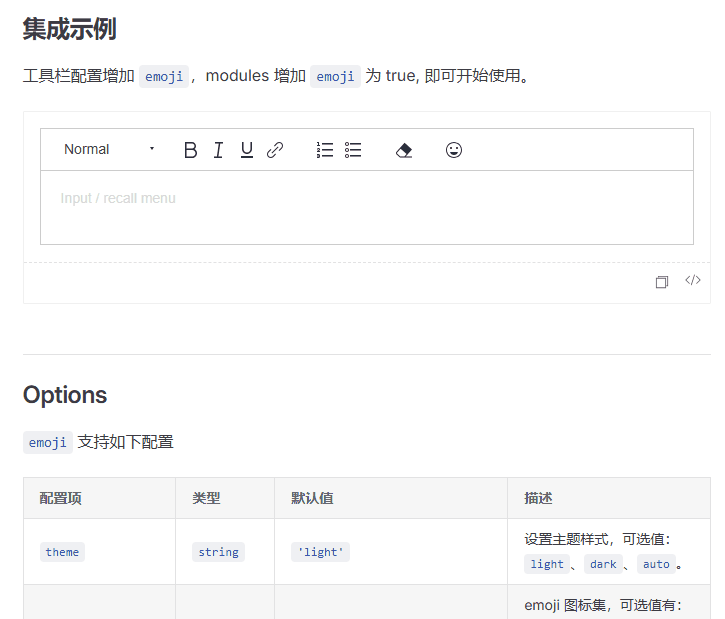
Task: Toggle bold formatting in the editor toolbar
Action: pyautogui.click(x=190, y=150)
